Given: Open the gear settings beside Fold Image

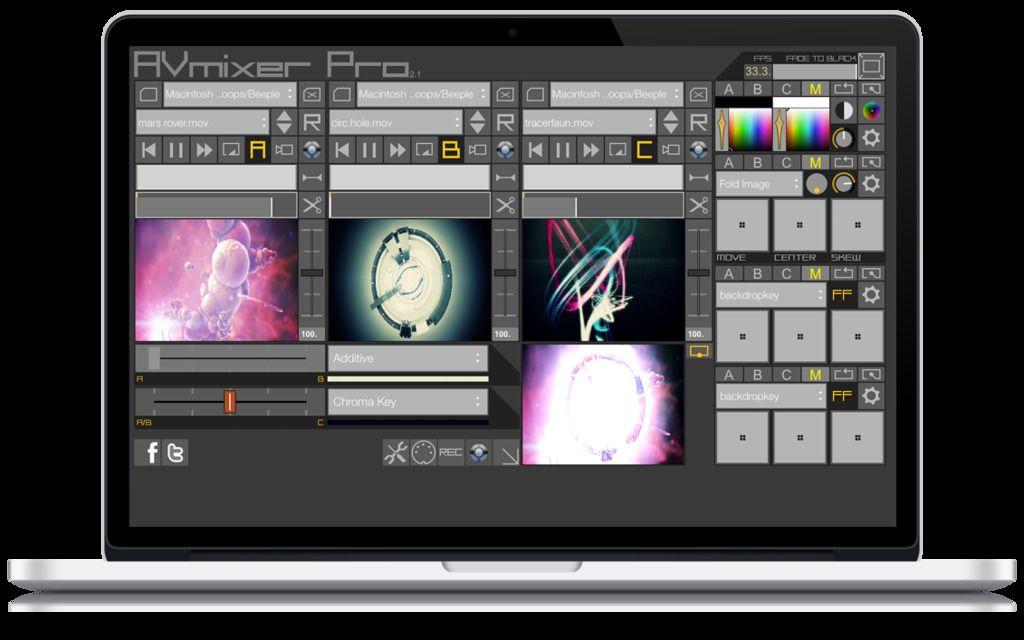Looking at the screenshot, I should [872, 184].
